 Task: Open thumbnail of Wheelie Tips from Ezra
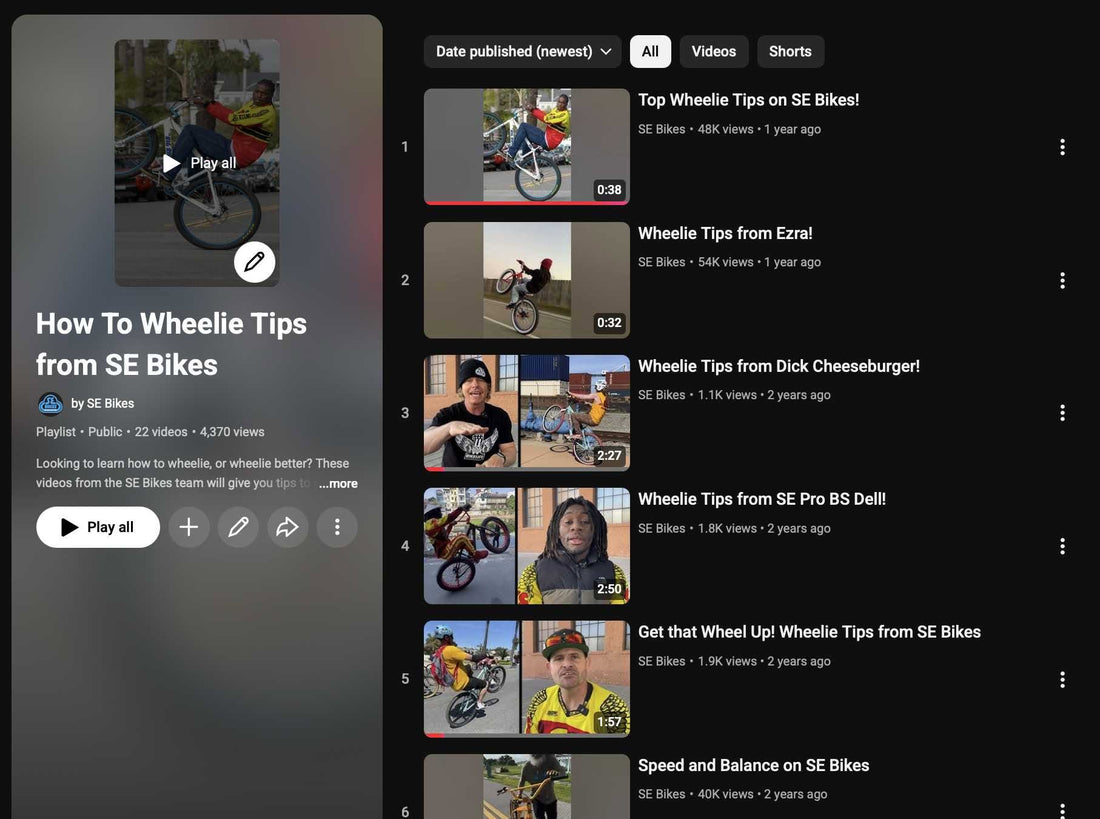pos(527,280)
